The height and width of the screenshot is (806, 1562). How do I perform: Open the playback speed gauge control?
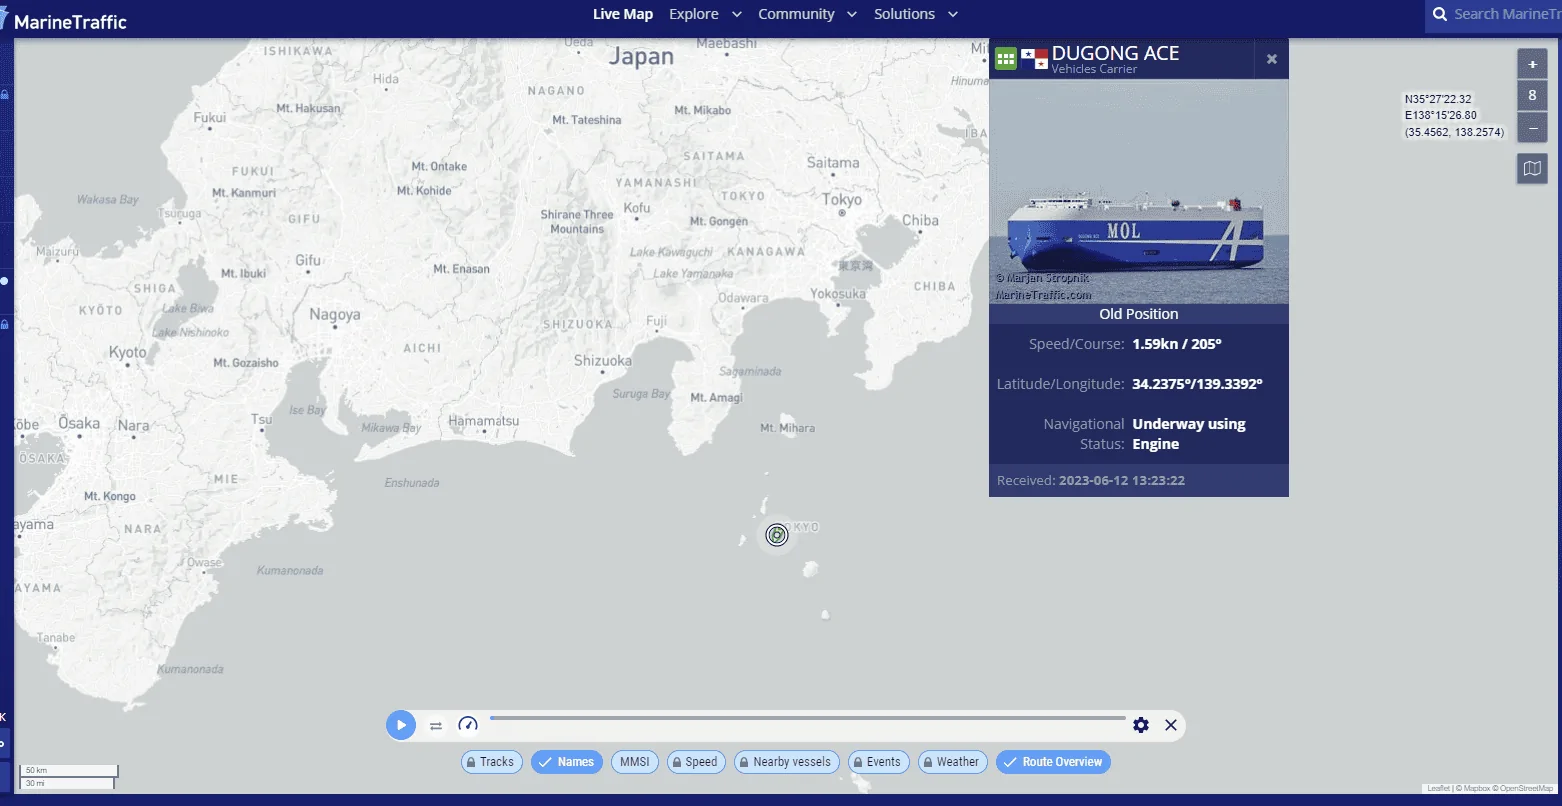(x=468, y=725)
